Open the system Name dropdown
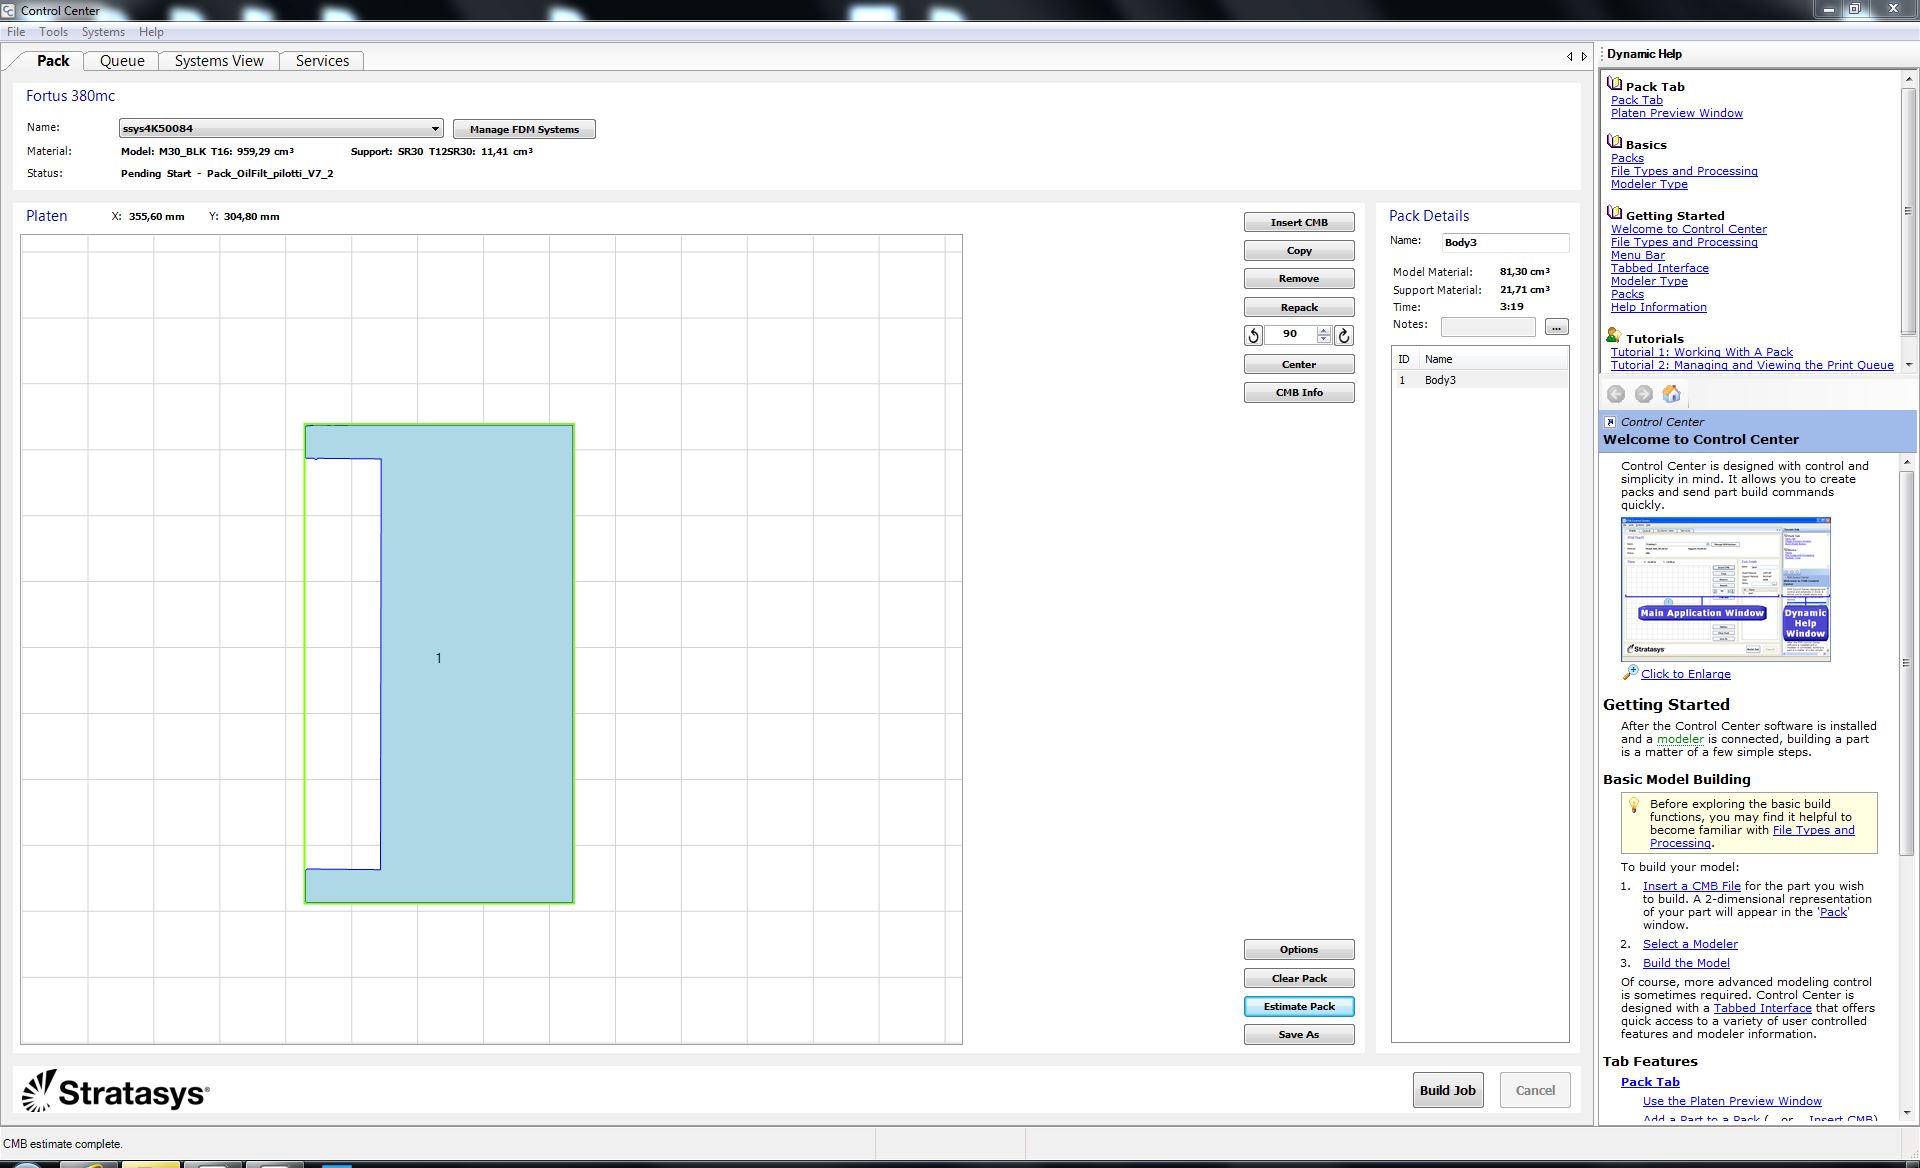This screenshot has width=1920, height=1168. coord(435,129)
